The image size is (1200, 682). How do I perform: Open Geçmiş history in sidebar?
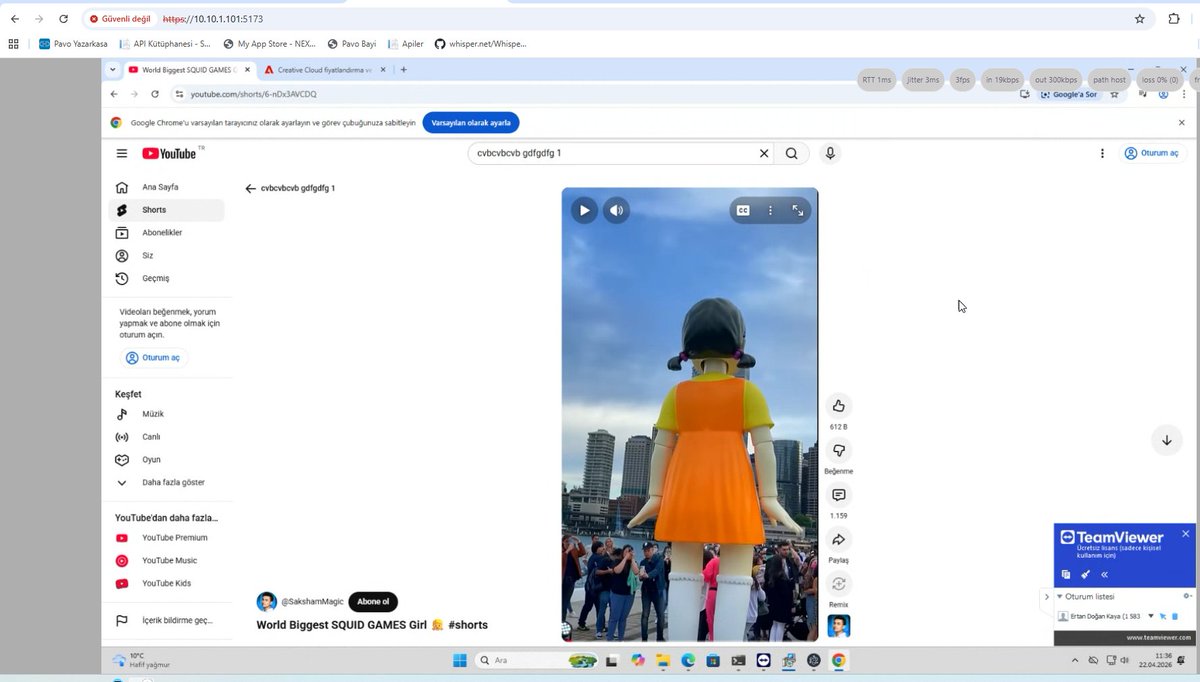[166, 278]
